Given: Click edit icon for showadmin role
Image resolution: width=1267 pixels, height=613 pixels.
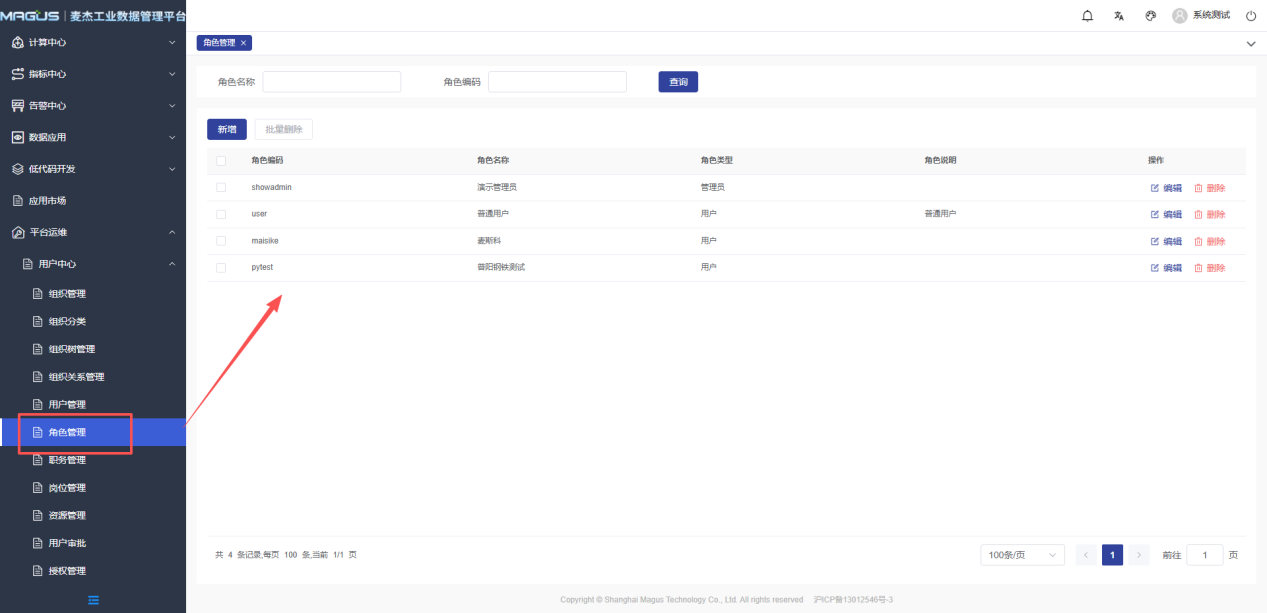Looking at the screenshot, I should [x=1155, y=188].
